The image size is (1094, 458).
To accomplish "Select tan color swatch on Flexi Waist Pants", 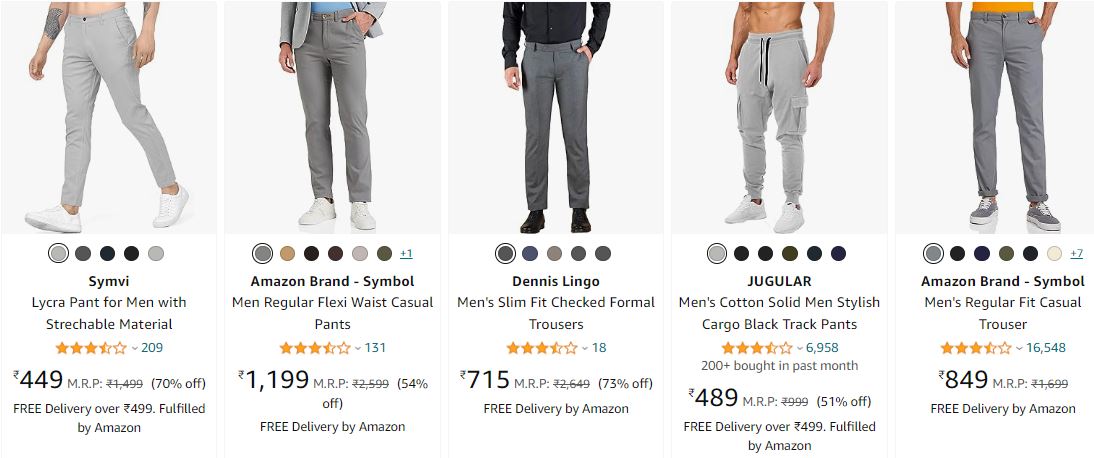I will (288, 254).
